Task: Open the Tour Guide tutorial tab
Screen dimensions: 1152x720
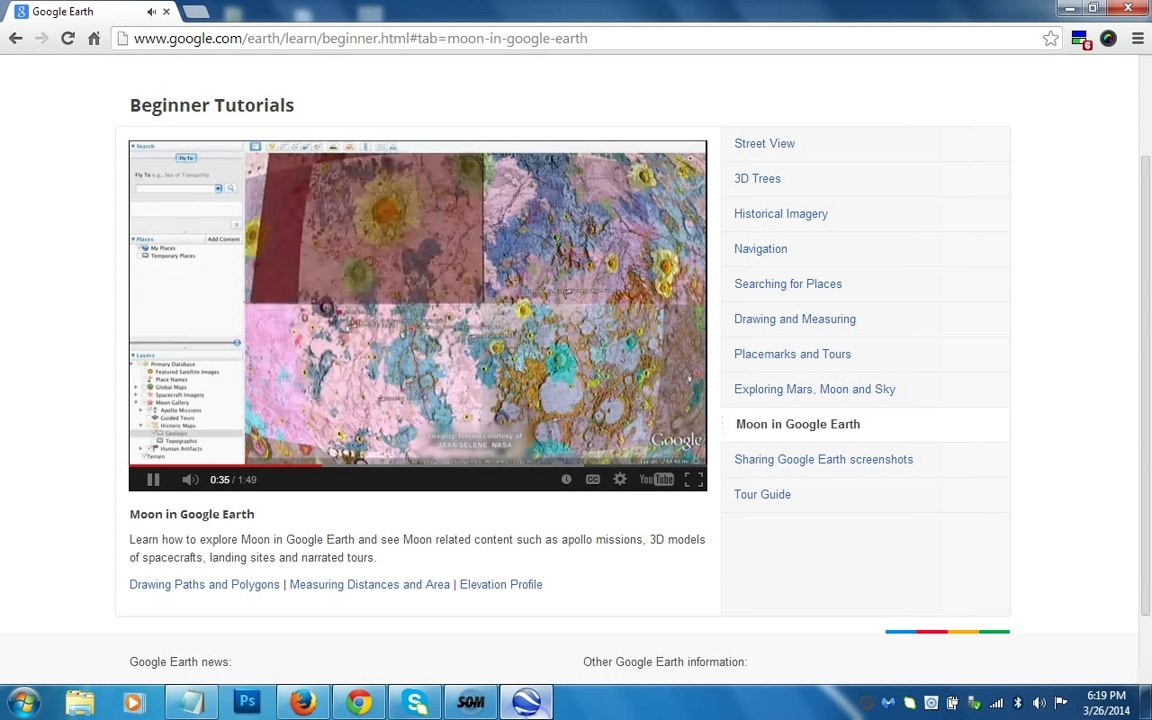Action: pyautogui.click(x=865, y=494)
